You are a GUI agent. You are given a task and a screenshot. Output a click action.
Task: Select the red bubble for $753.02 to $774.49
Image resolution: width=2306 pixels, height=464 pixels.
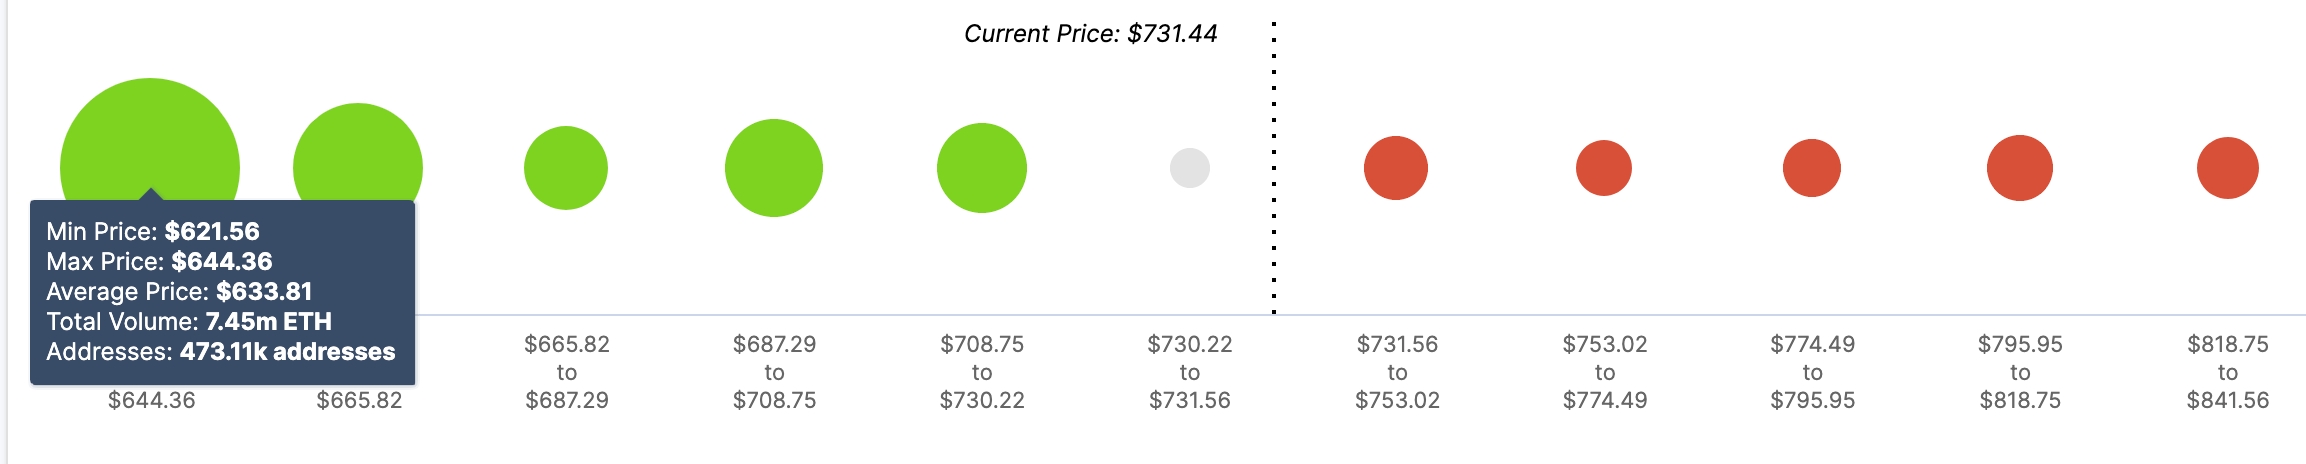1604,168
